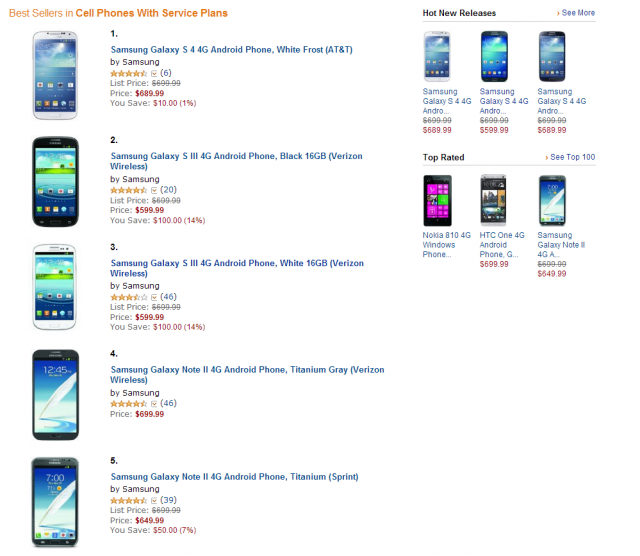Open rating dropdown for Galaxy S 4 White Frost
This screenshot has height=556, width=640.
pos(154,74)
